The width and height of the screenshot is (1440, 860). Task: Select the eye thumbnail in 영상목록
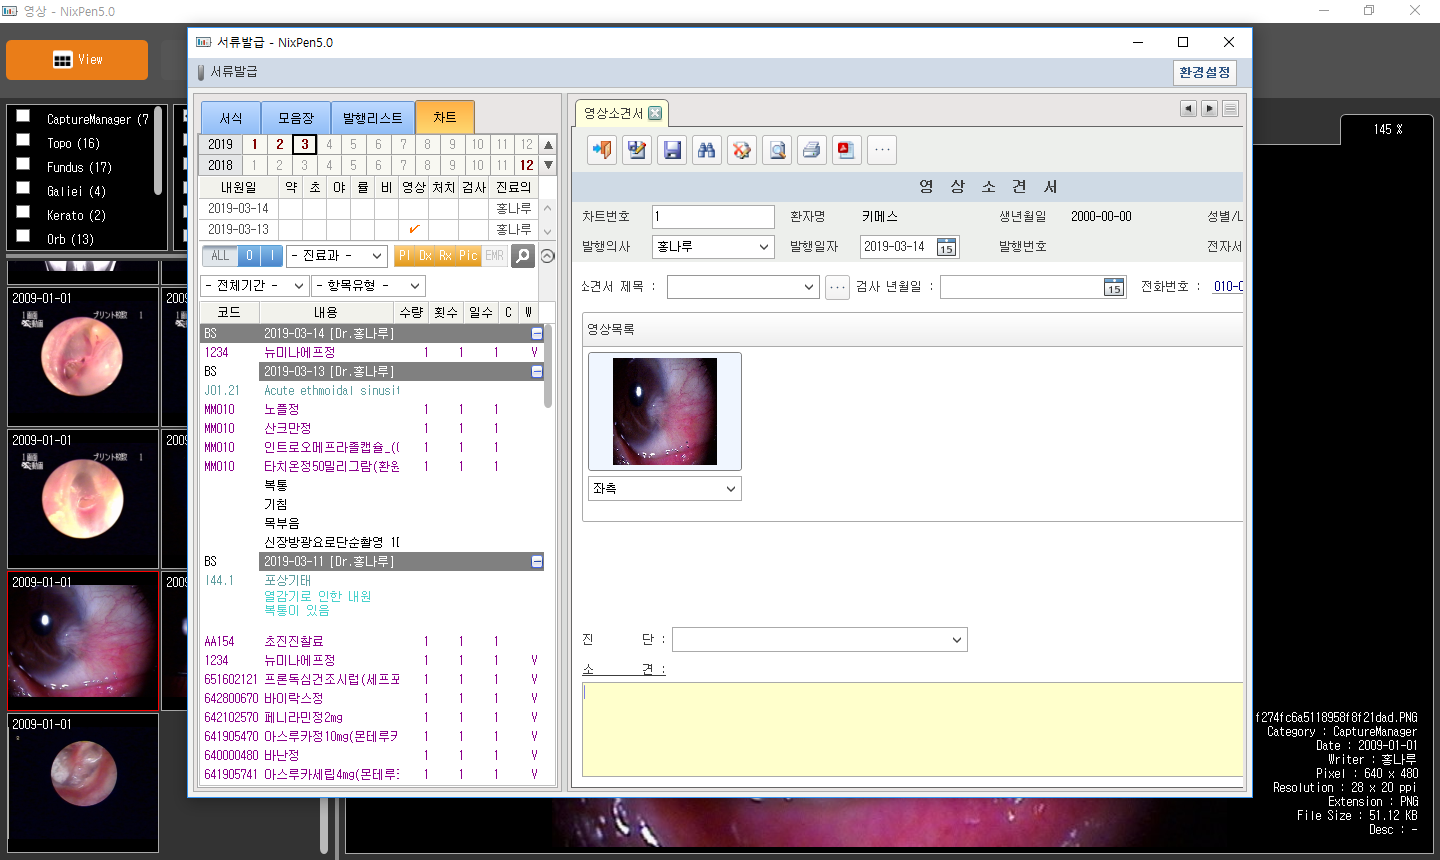tap(665, 411)
